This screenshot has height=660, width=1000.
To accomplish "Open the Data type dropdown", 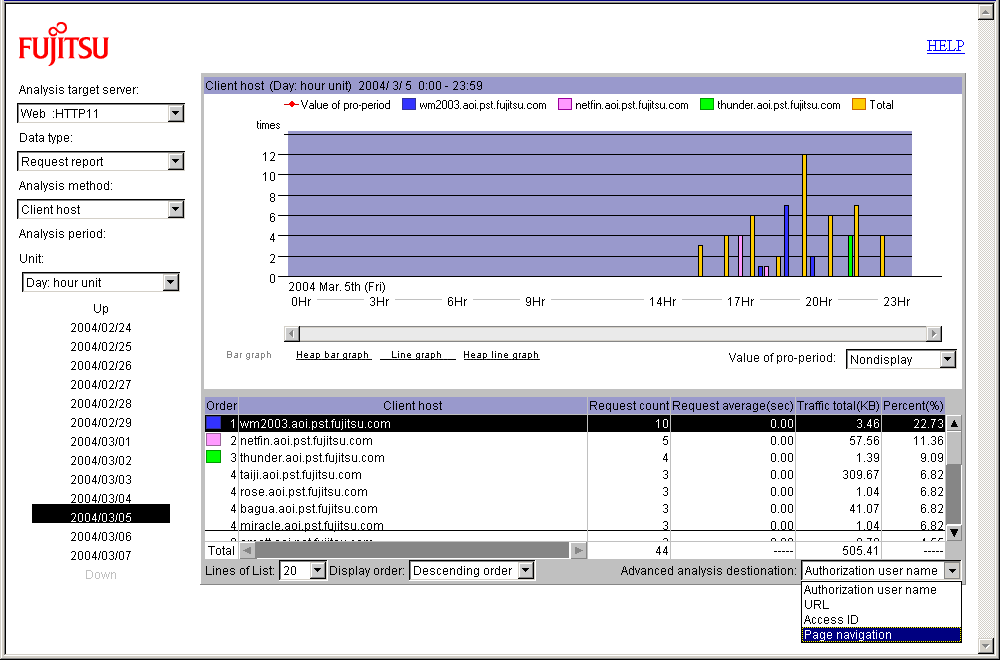I will click(176, 161).
